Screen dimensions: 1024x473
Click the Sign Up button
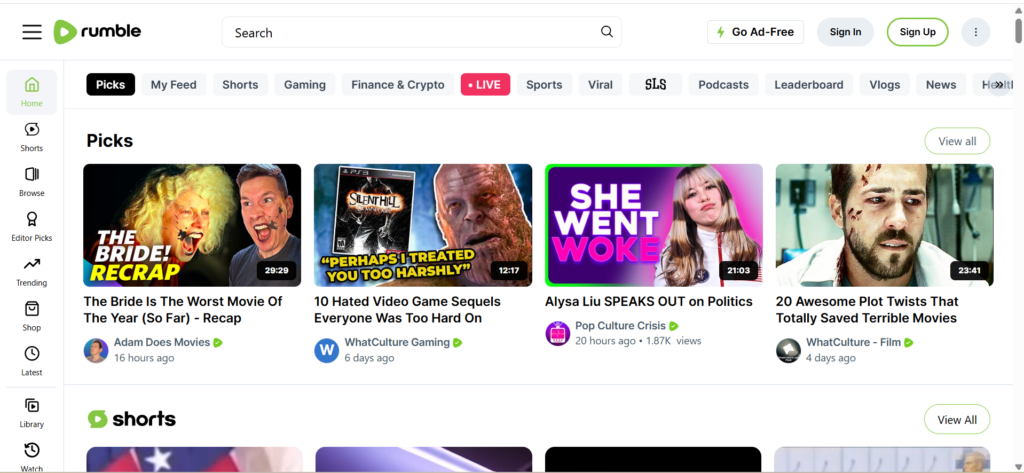point(917,32)
